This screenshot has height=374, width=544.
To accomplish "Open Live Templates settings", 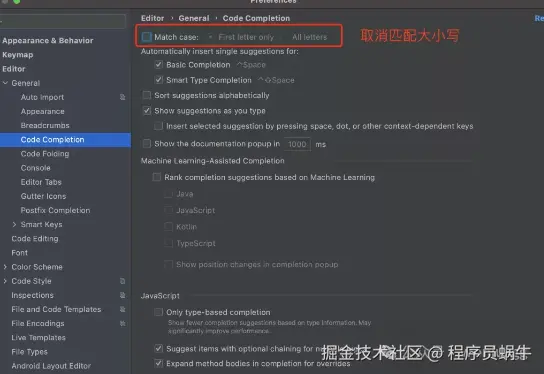I will 39,338.
